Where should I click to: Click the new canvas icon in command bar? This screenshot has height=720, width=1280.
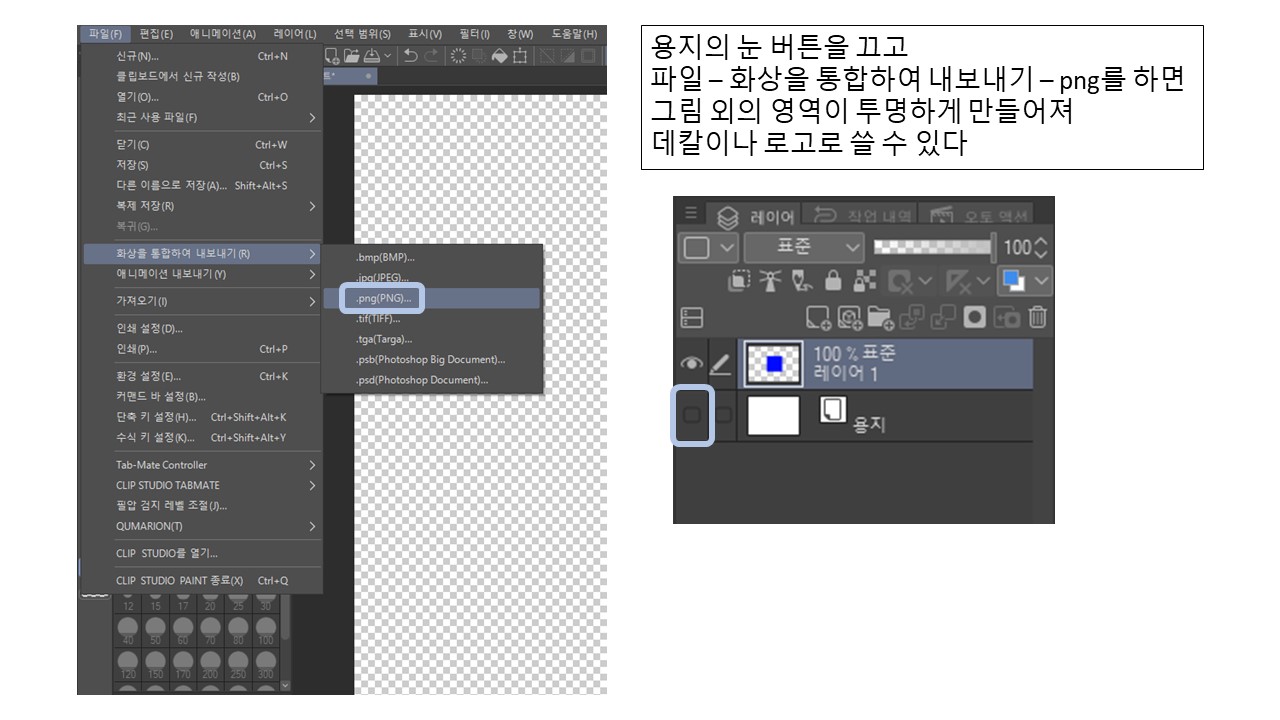[332, 56]
